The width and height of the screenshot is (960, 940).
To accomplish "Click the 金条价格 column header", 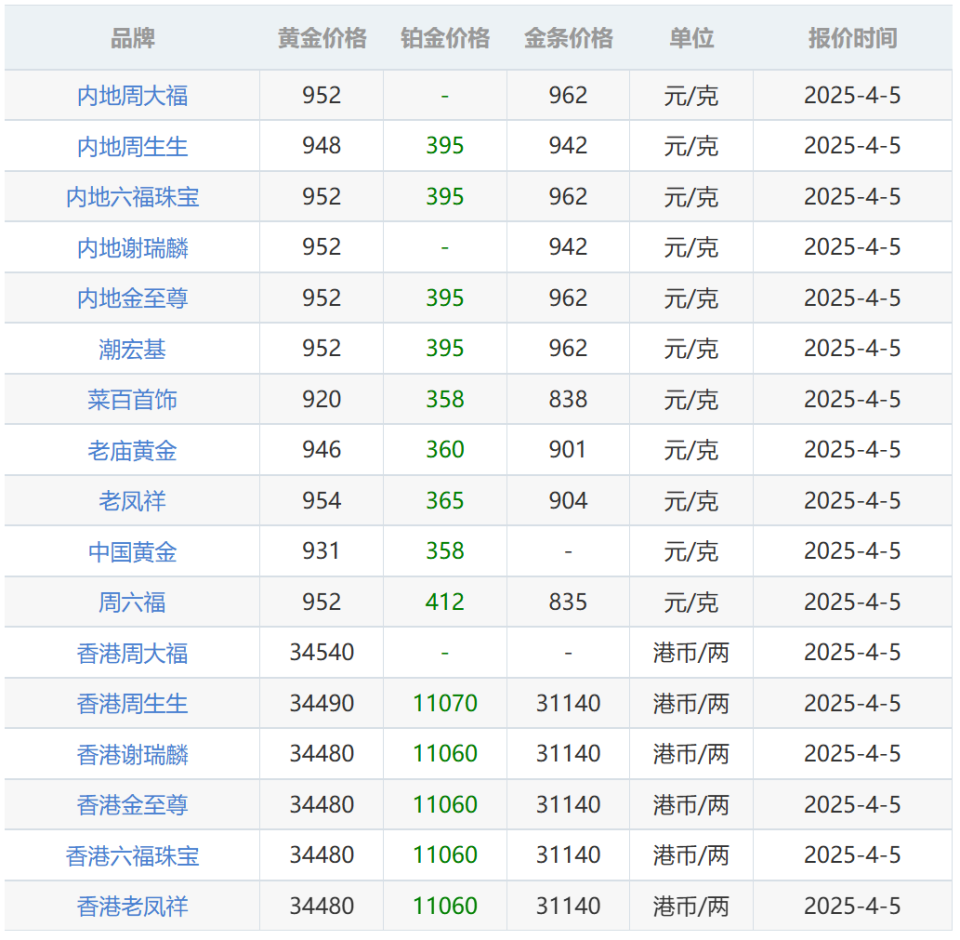I will tap(568, 39).
